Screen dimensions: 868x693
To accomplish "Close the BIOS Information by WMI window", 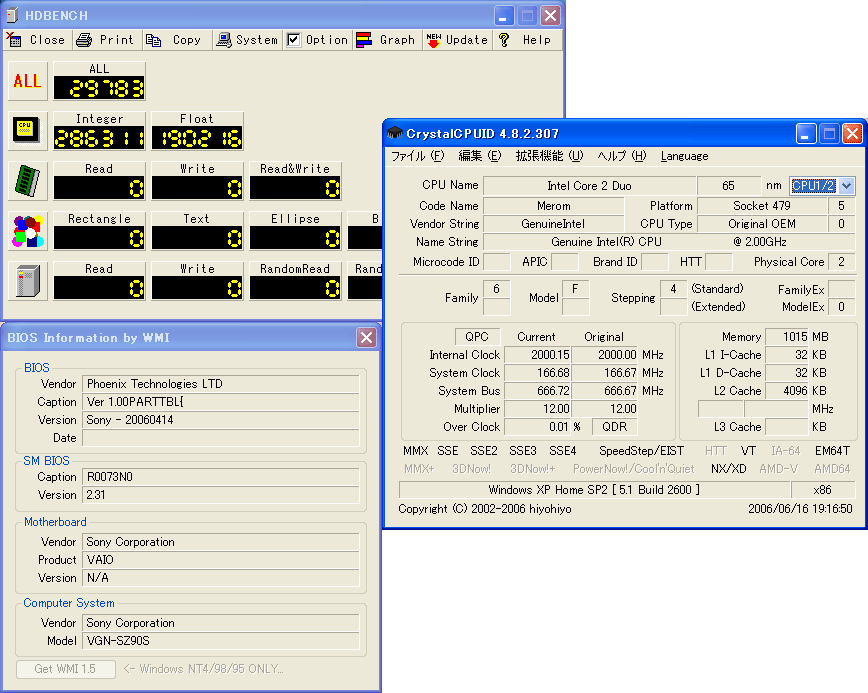I will [366, 337].
